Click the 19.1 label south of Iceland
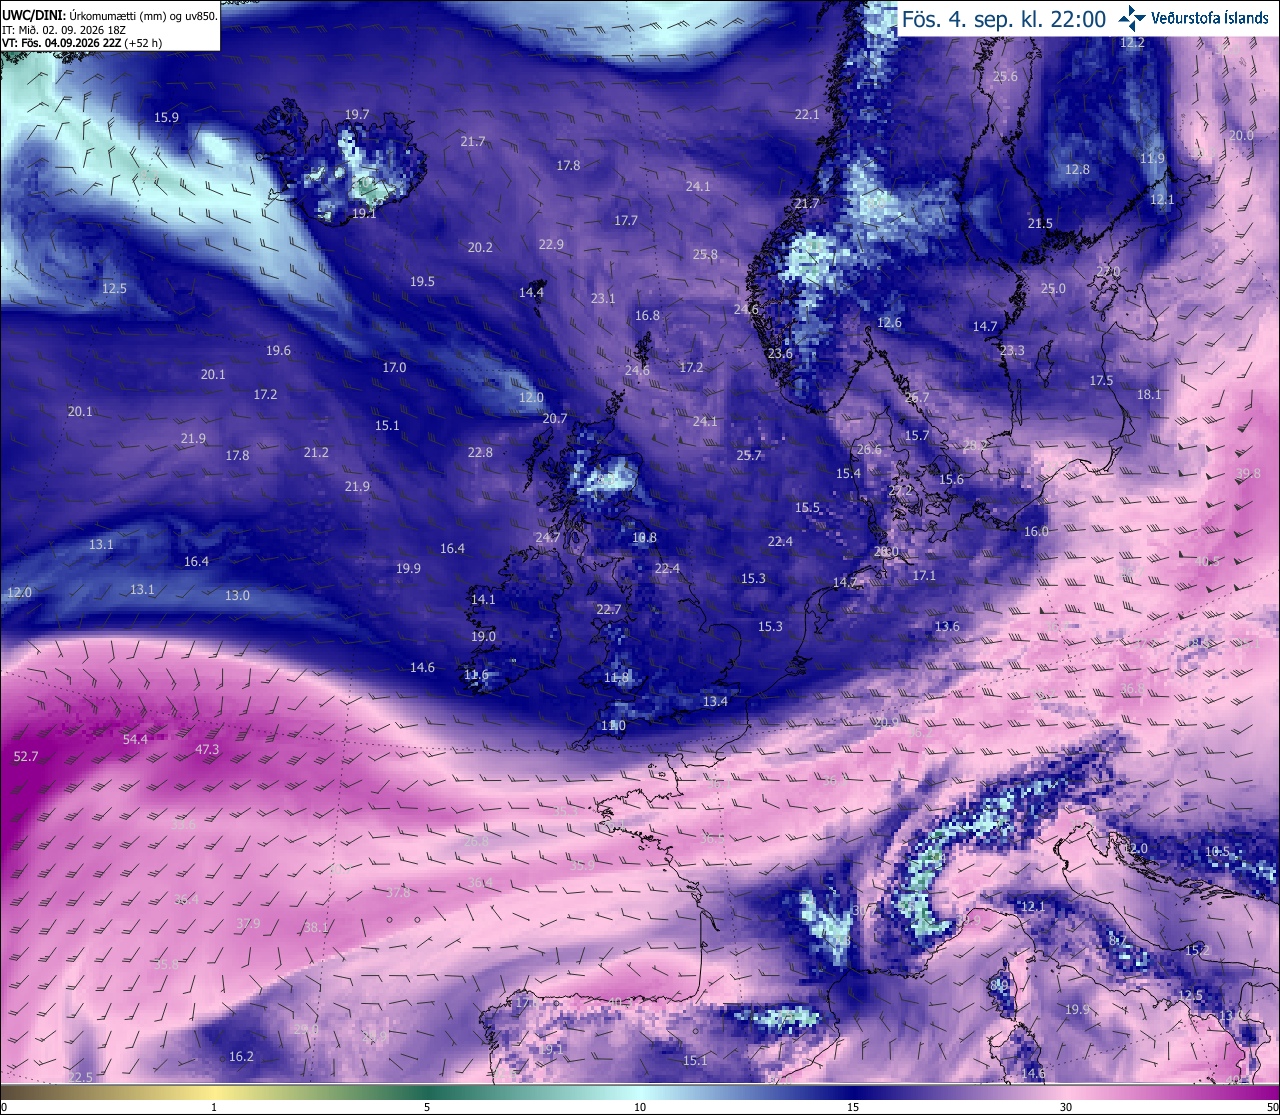 coord(364,214)
